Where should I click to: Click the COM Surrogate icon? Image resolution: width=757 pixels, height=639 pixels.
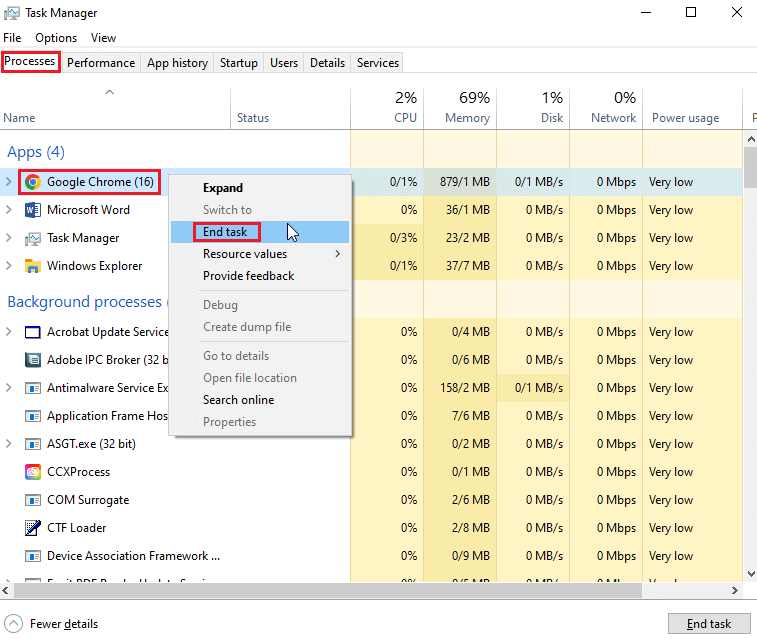[33, 500]
